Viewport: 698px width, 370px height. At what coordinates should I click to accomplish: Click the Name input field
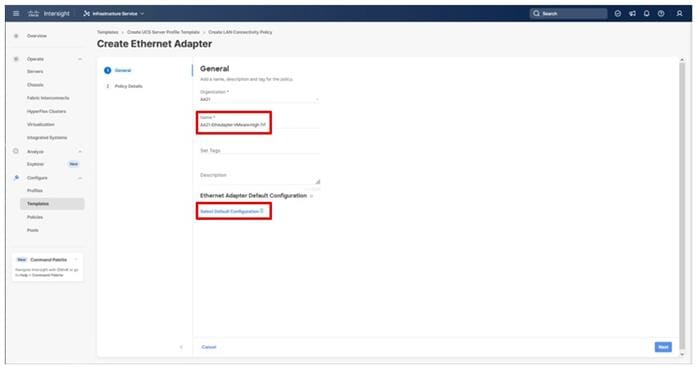click(260, 125)
